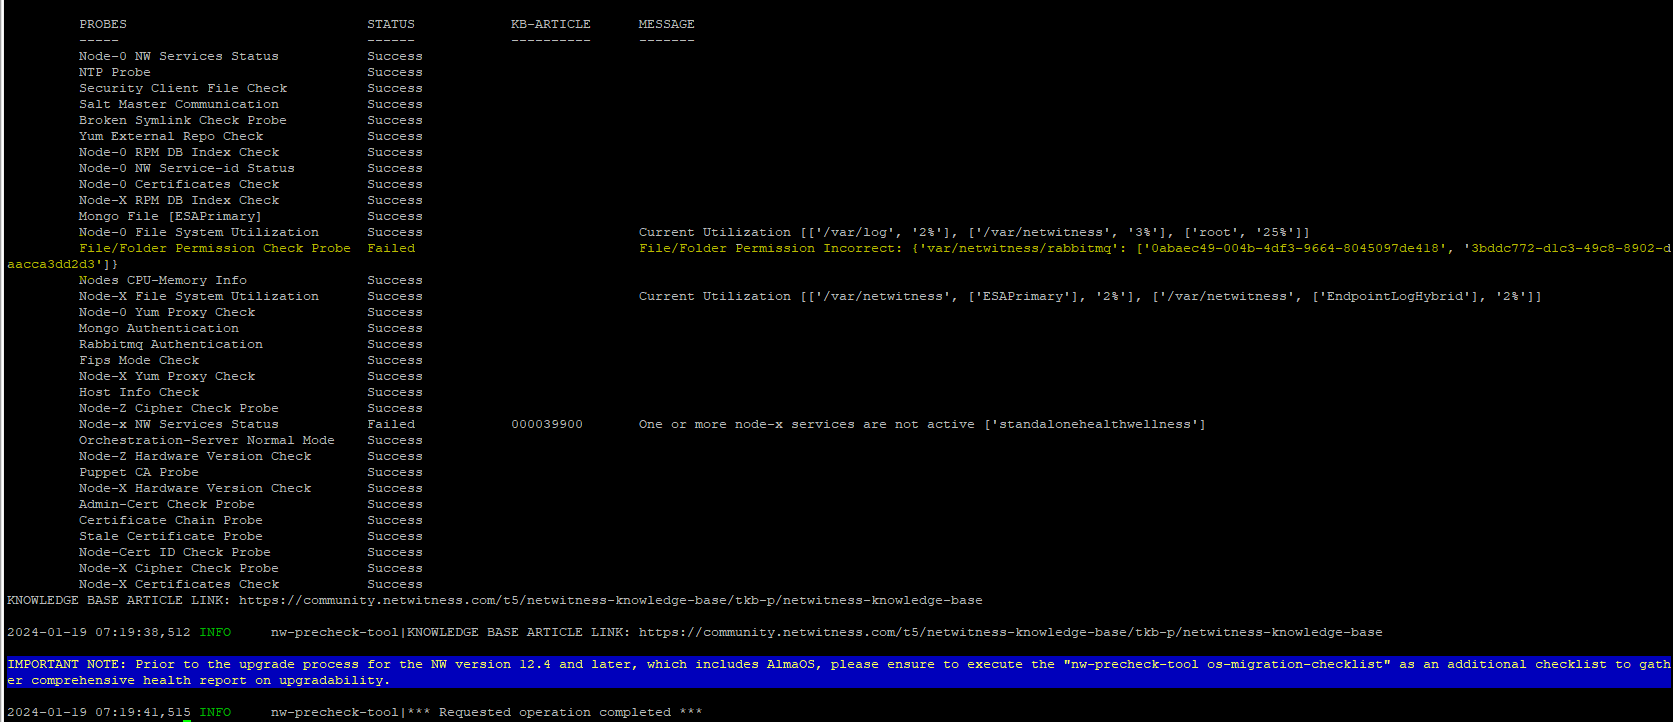Viewport: 1673px width, 722px height.
Task: Click Success status for Fips Mode Check
Action: click(x=395, y=360)
